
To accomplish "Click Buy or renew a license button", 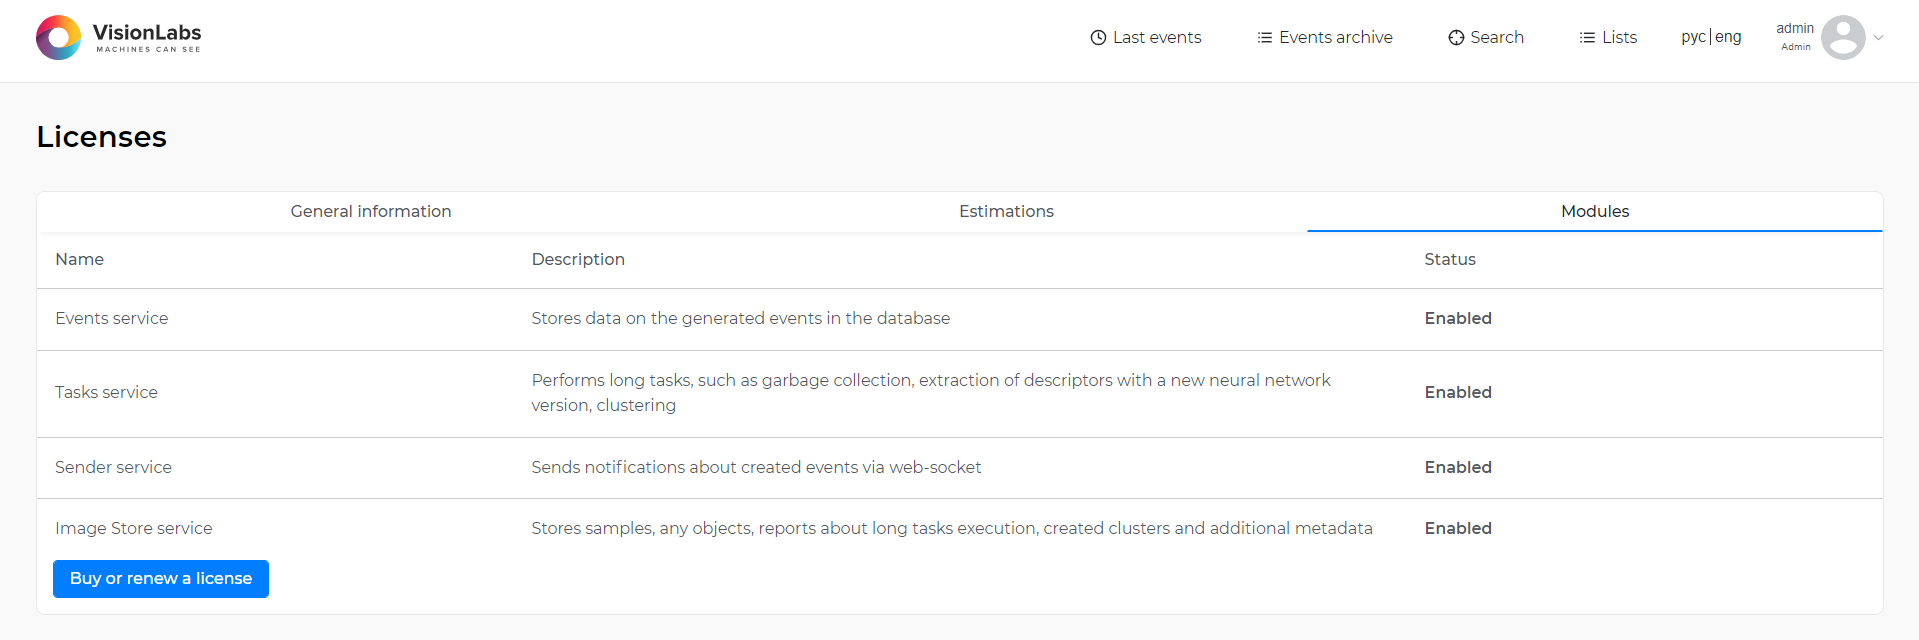I will pos(161,579).
